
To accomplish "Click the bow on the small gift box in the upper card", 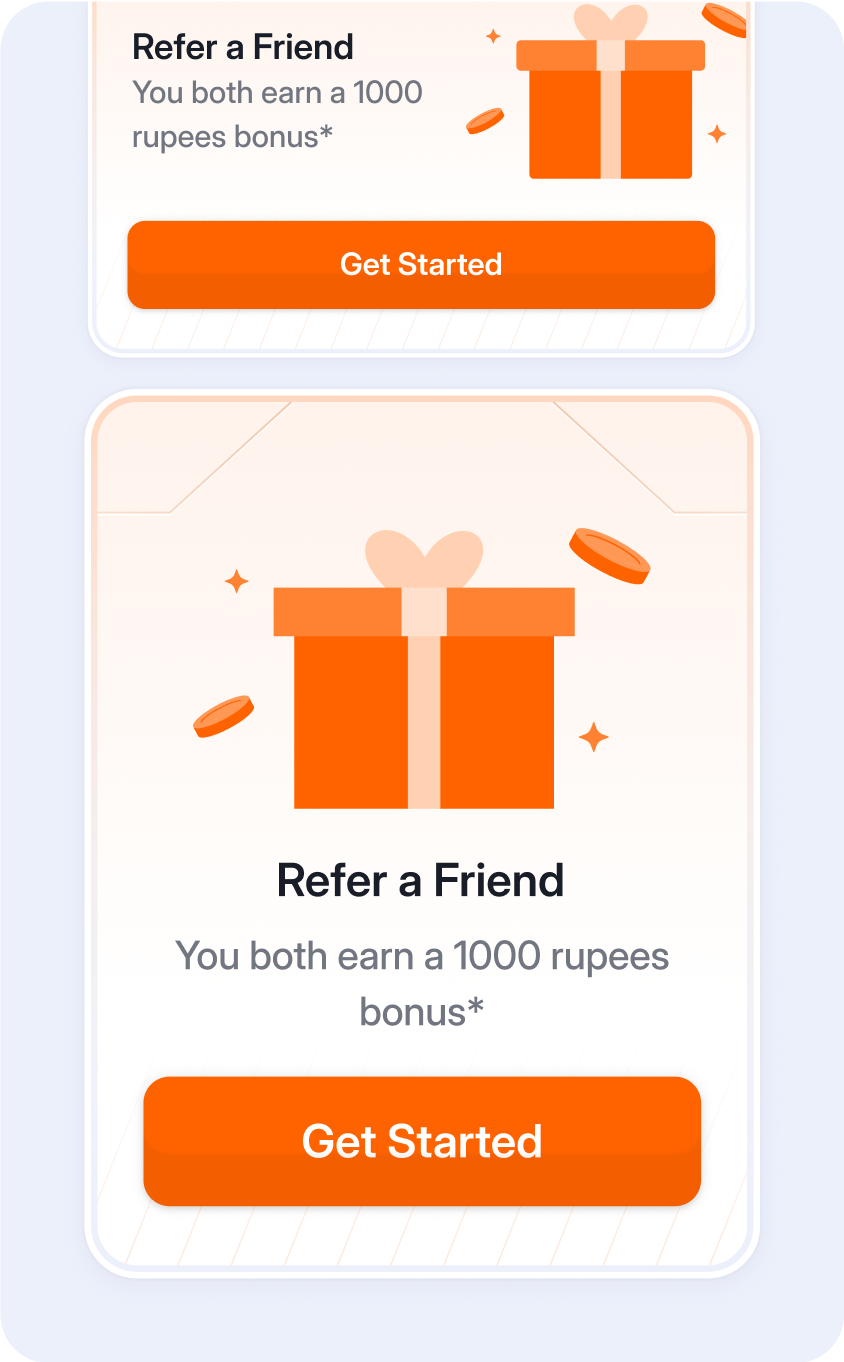I will tap(610, 23).
